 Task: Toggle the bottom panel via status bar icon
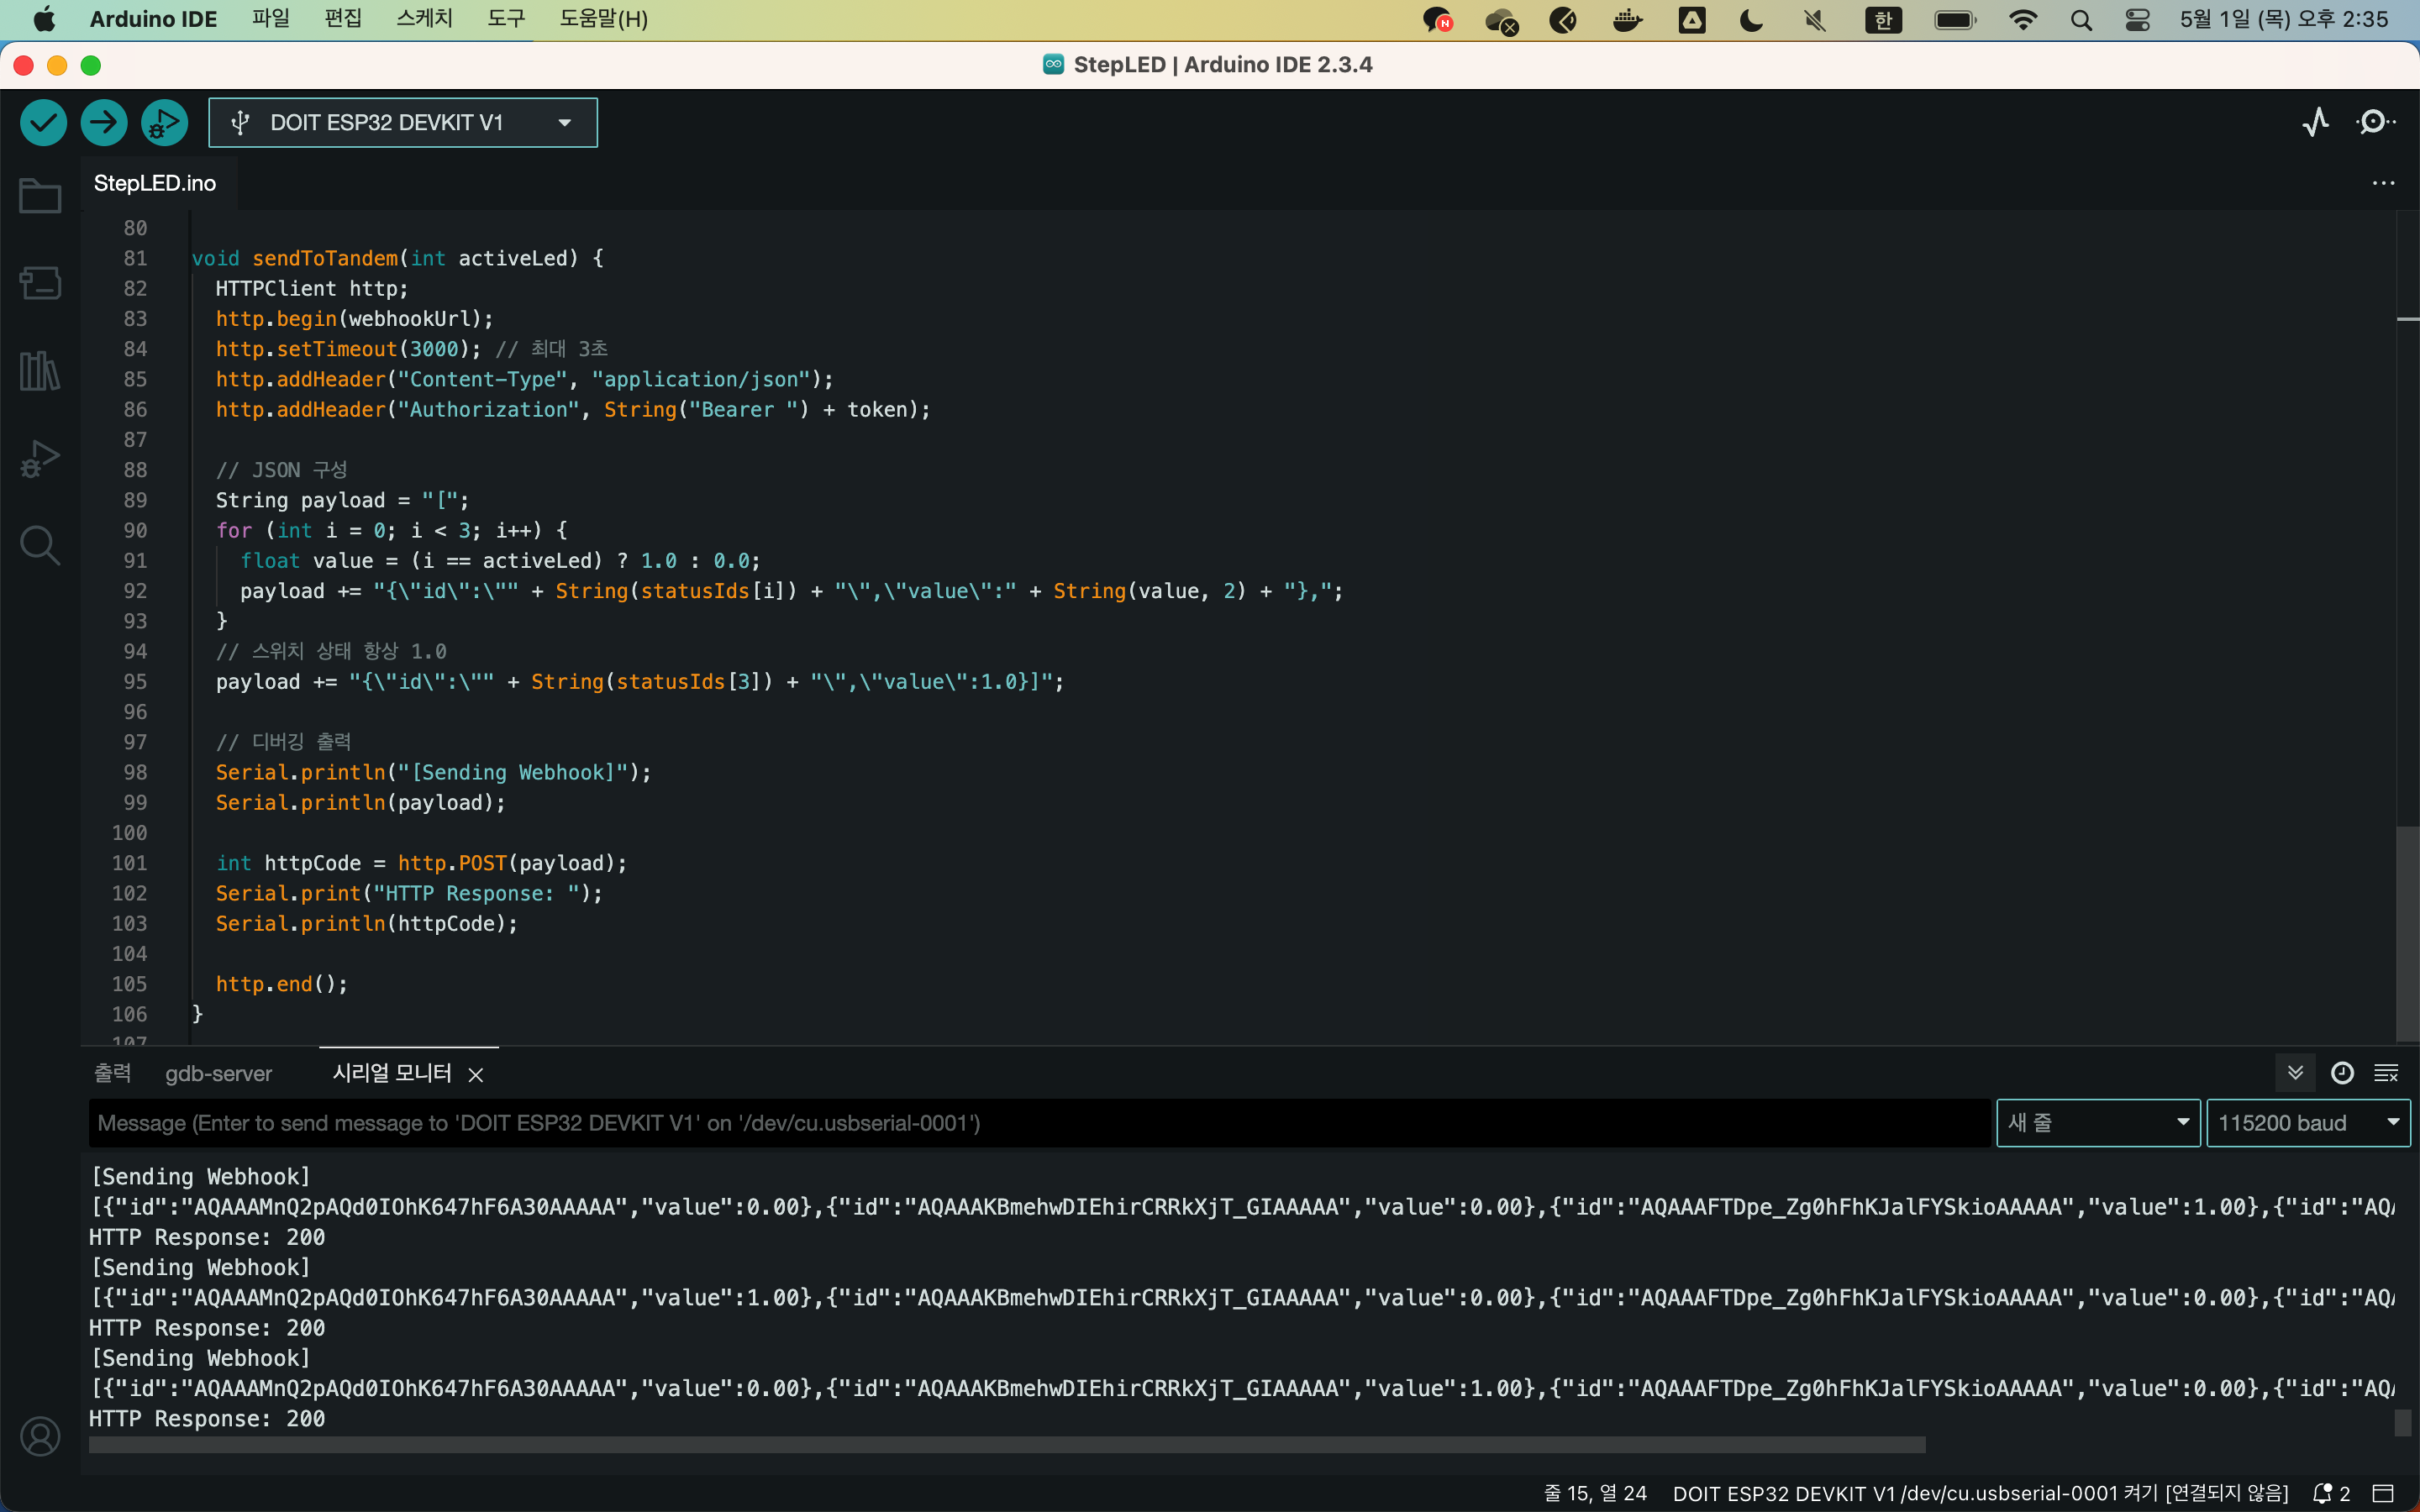coord(2384,1493)
